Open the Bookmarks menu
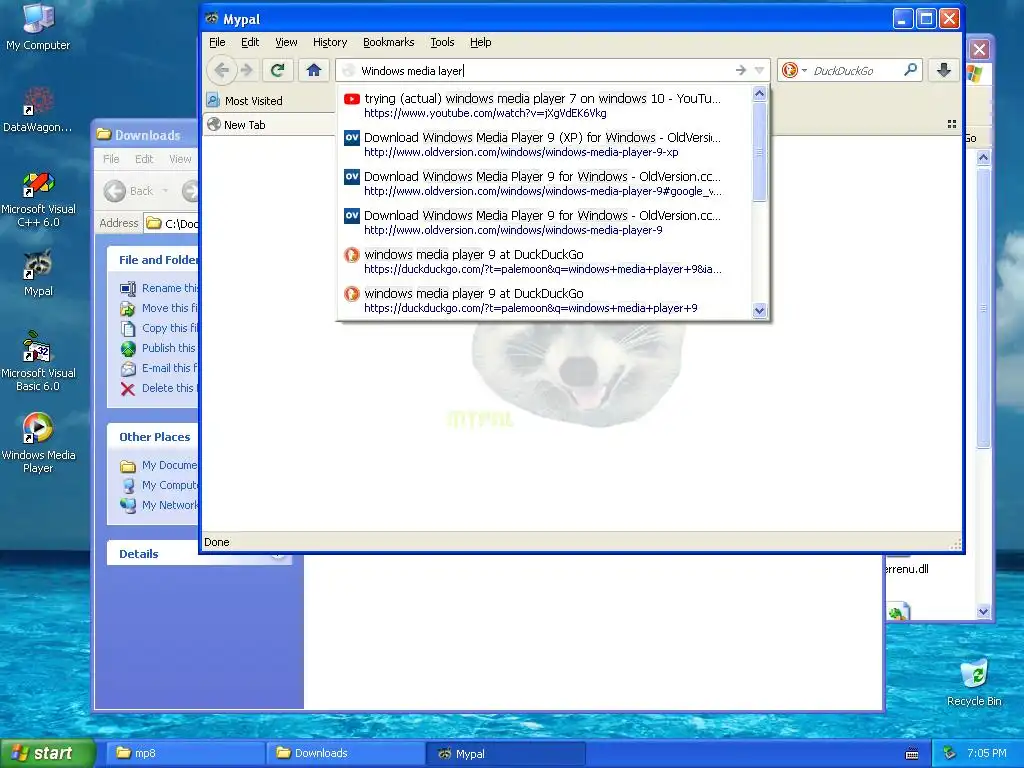 click(x=389, y=42)
